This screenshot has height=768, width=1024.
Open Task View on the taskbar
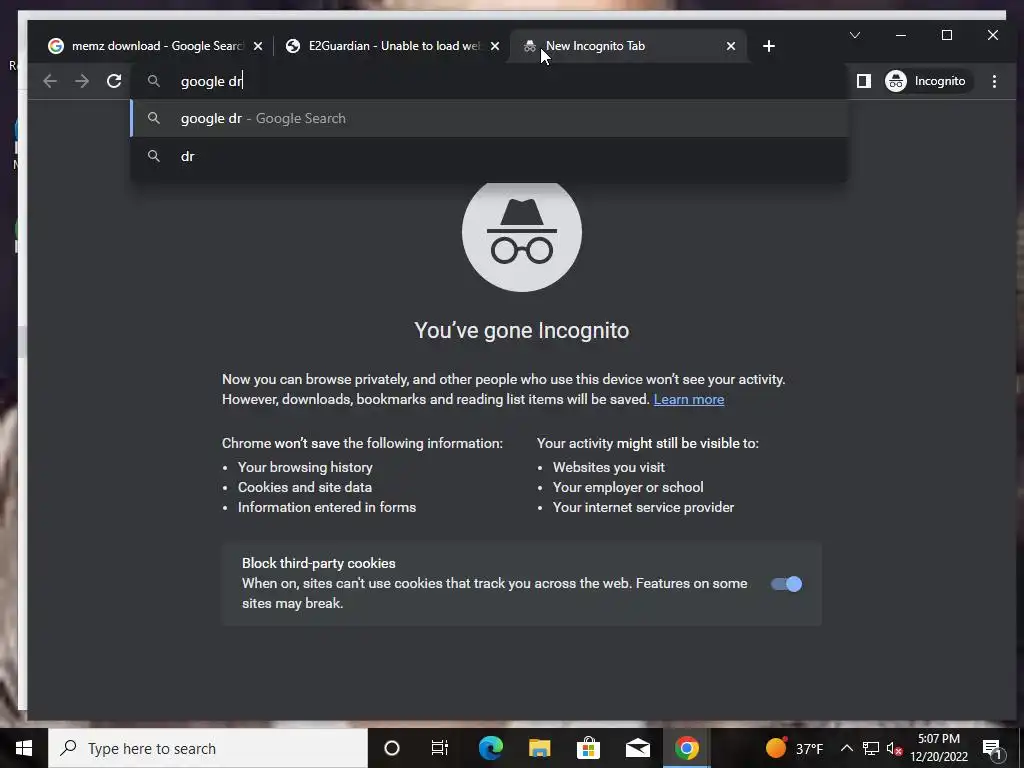(x=440, y=748)
